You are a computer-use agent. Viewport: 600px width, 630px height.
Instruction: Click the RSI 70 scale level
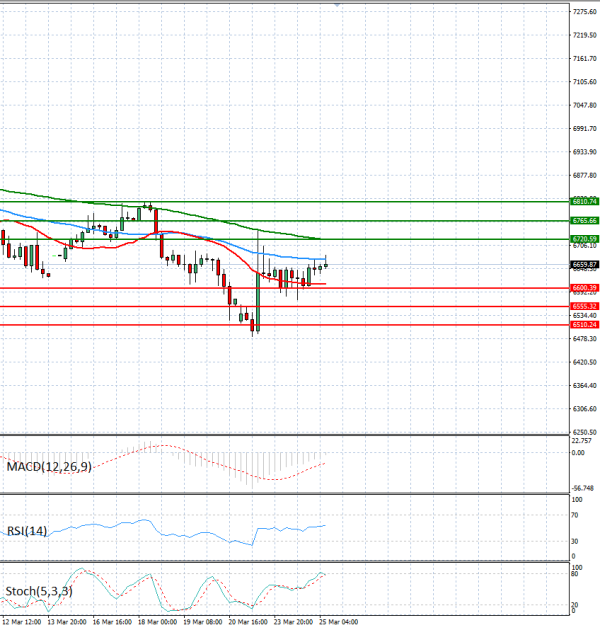[575, 514]
